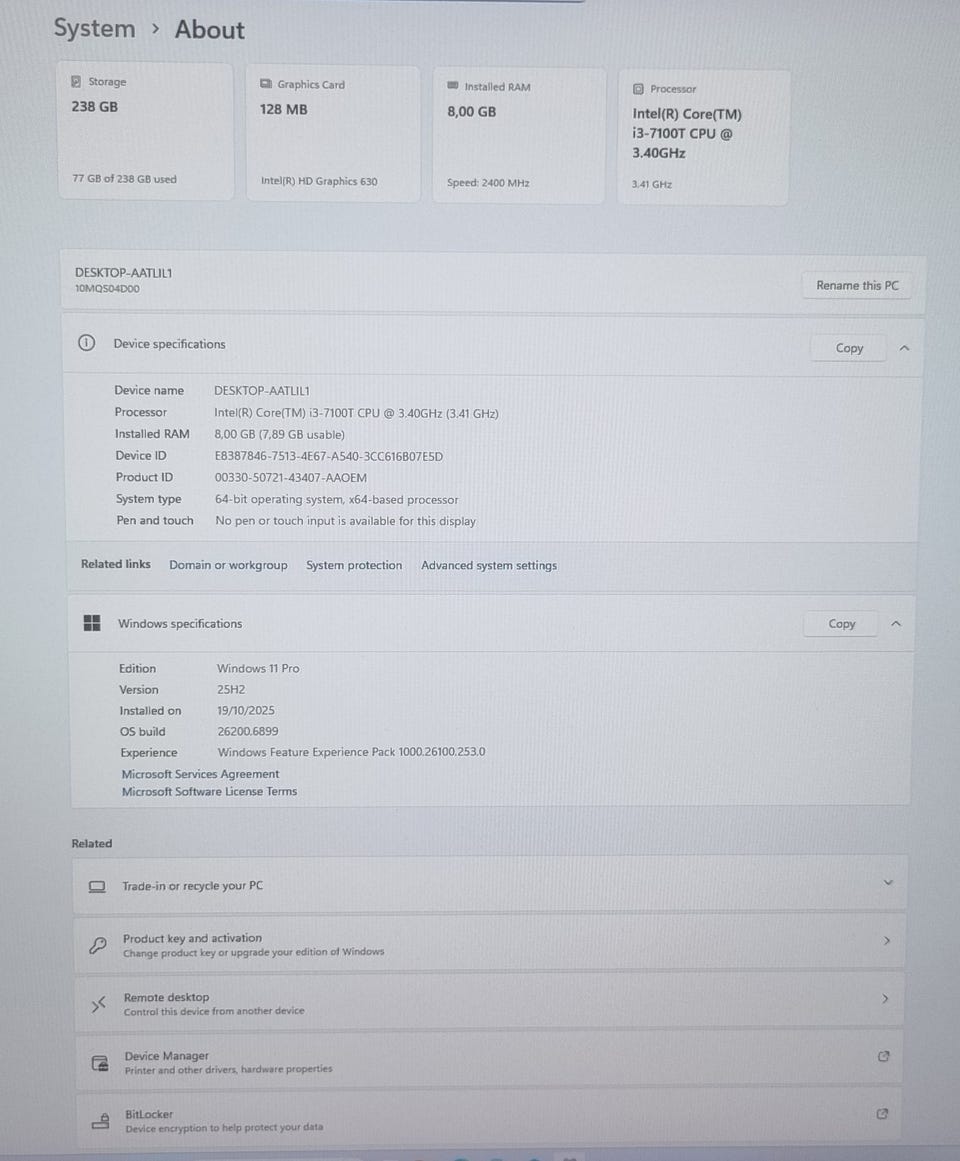960x1161 pixels.
Task: Copy the Windows specifications
Action: click(842, 623)
